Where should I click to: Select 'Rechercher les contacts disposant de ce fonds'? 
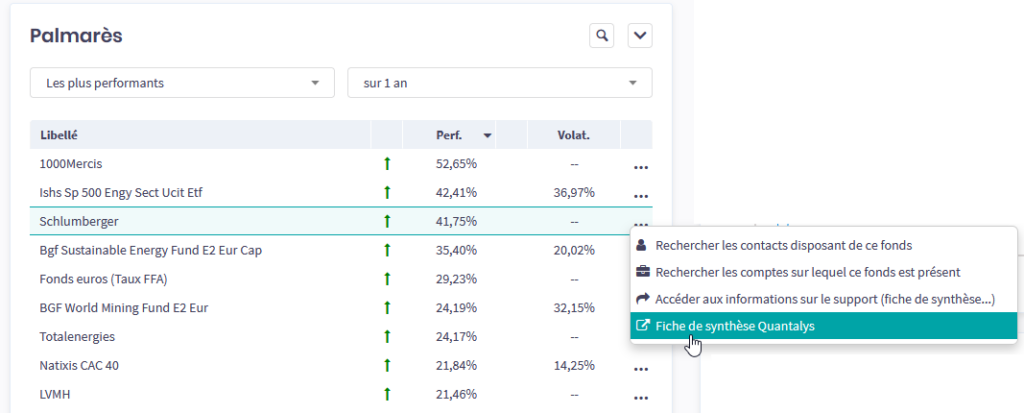tap(783, 245)
